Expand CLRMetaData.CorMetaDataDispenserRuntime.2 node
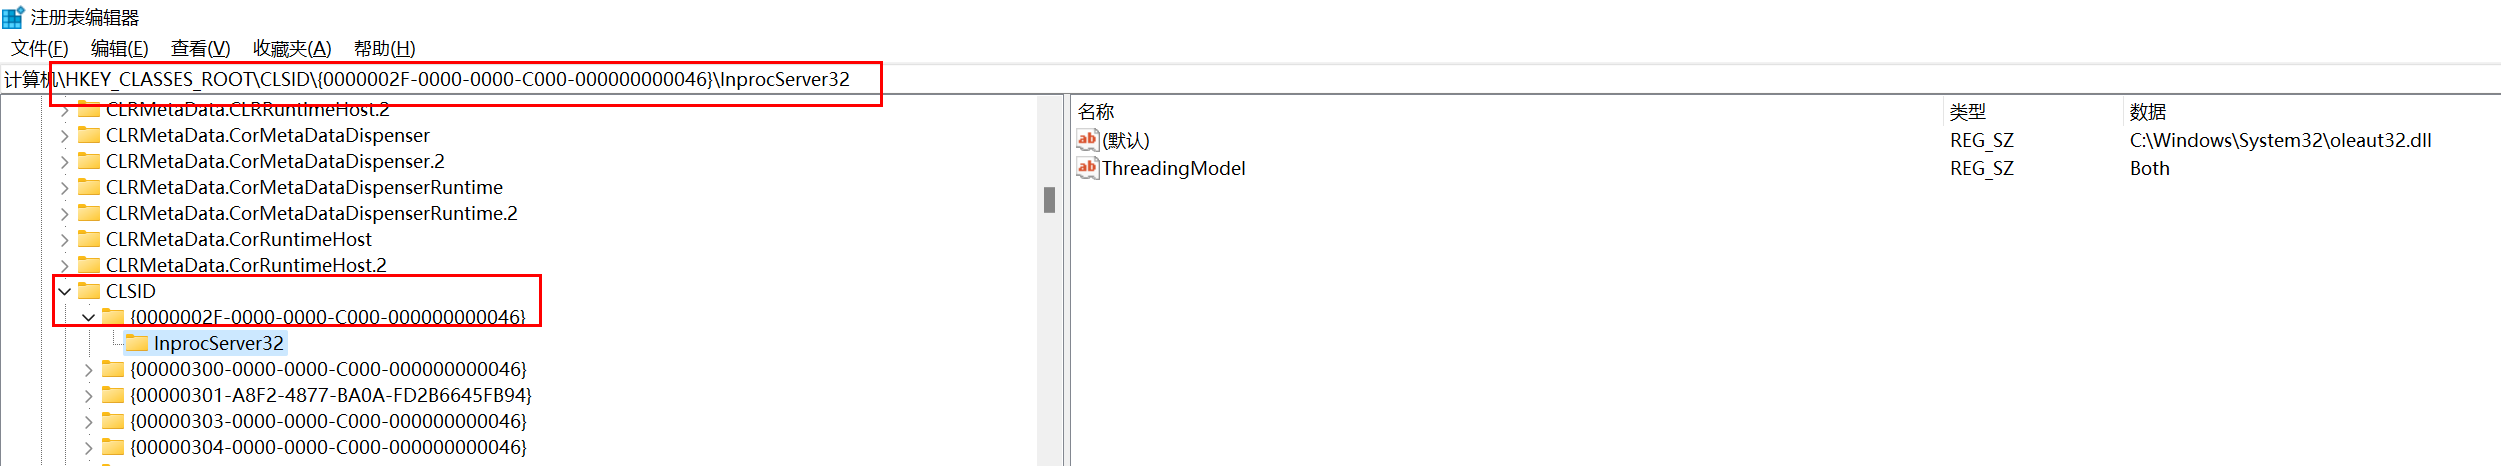Viewport: 2501px width, 466px height. tap(65, 214)
